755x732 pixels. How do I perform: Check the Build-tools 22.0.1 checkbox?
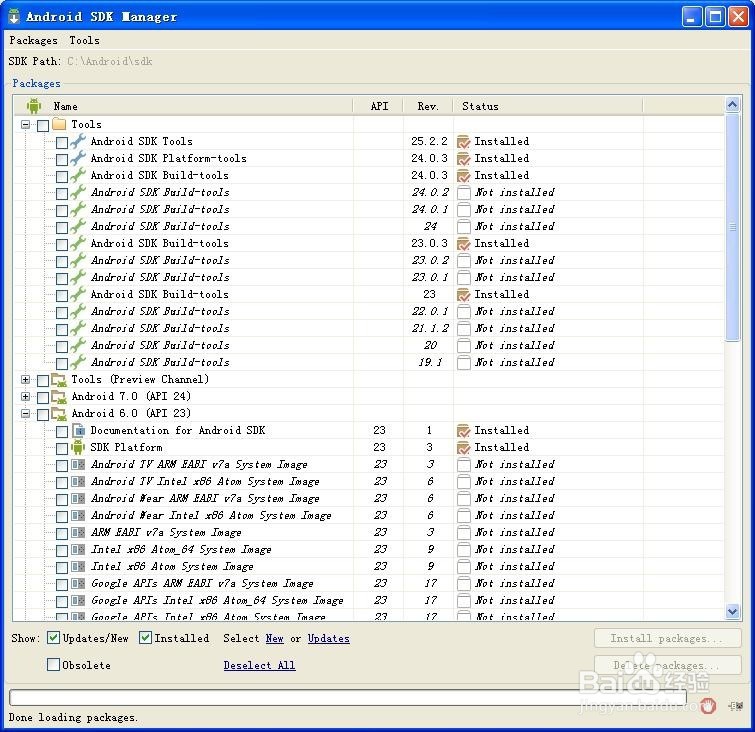pos(62,313)
